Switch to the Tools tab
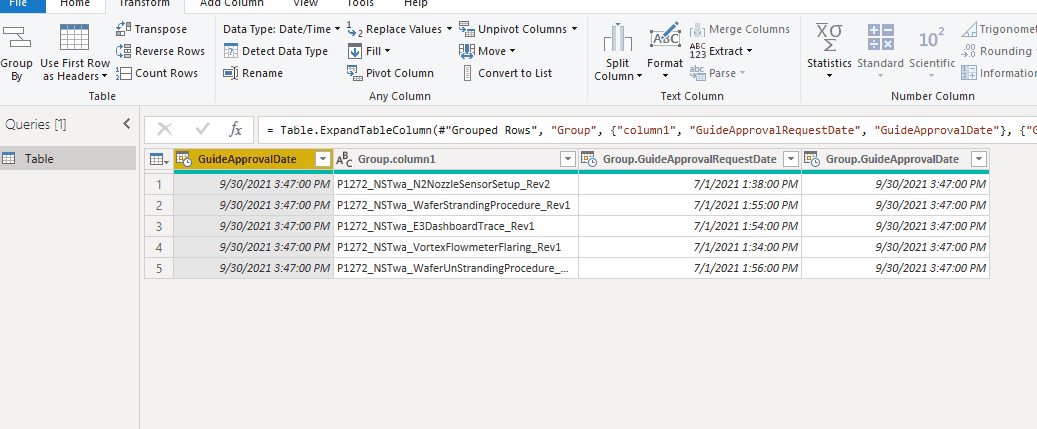The height and width of the screenshot is (429, 1037). coord(360,4)
